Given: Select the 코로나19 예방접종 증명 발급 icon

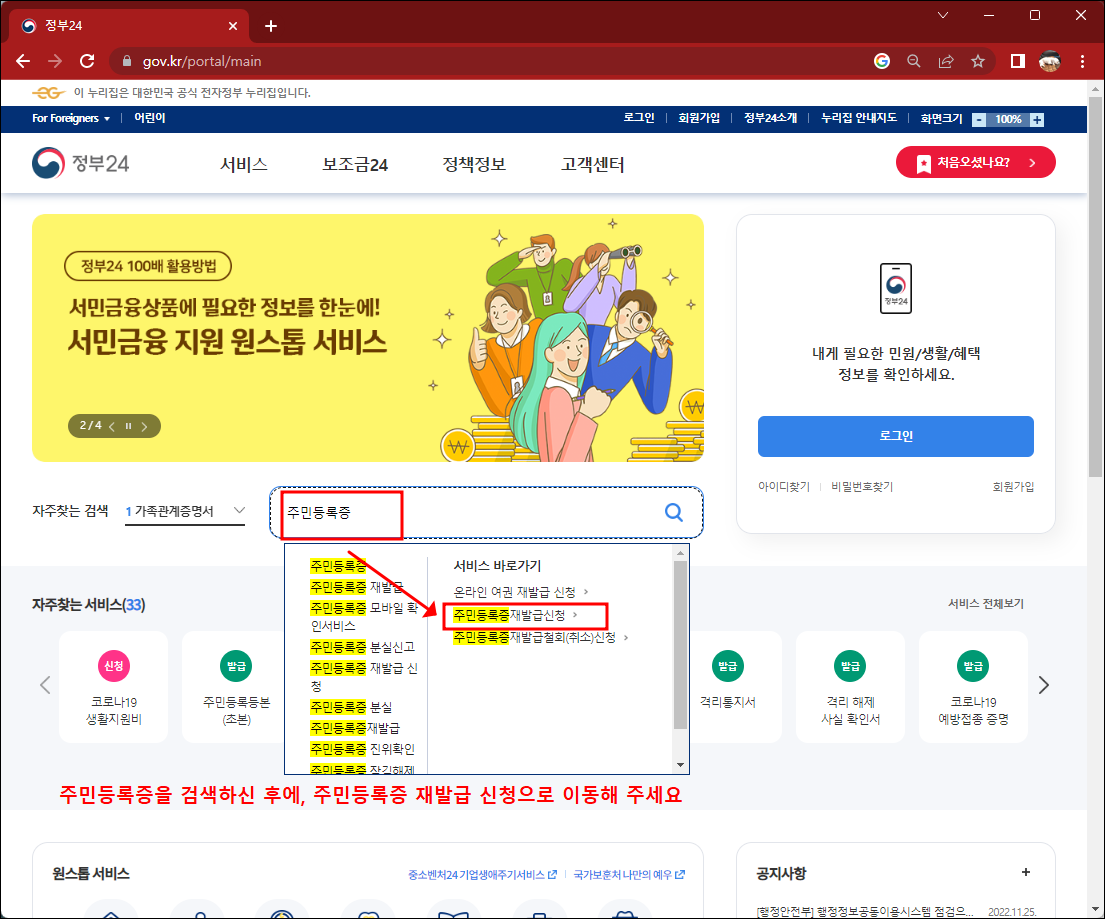Looking at the screenshot, I should [x=973, y=687].
